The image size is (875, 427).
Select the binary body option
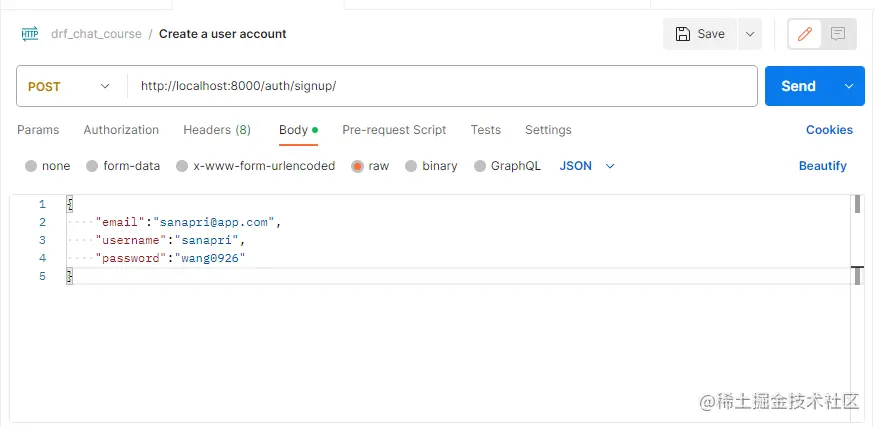click(x=431, y=166)
